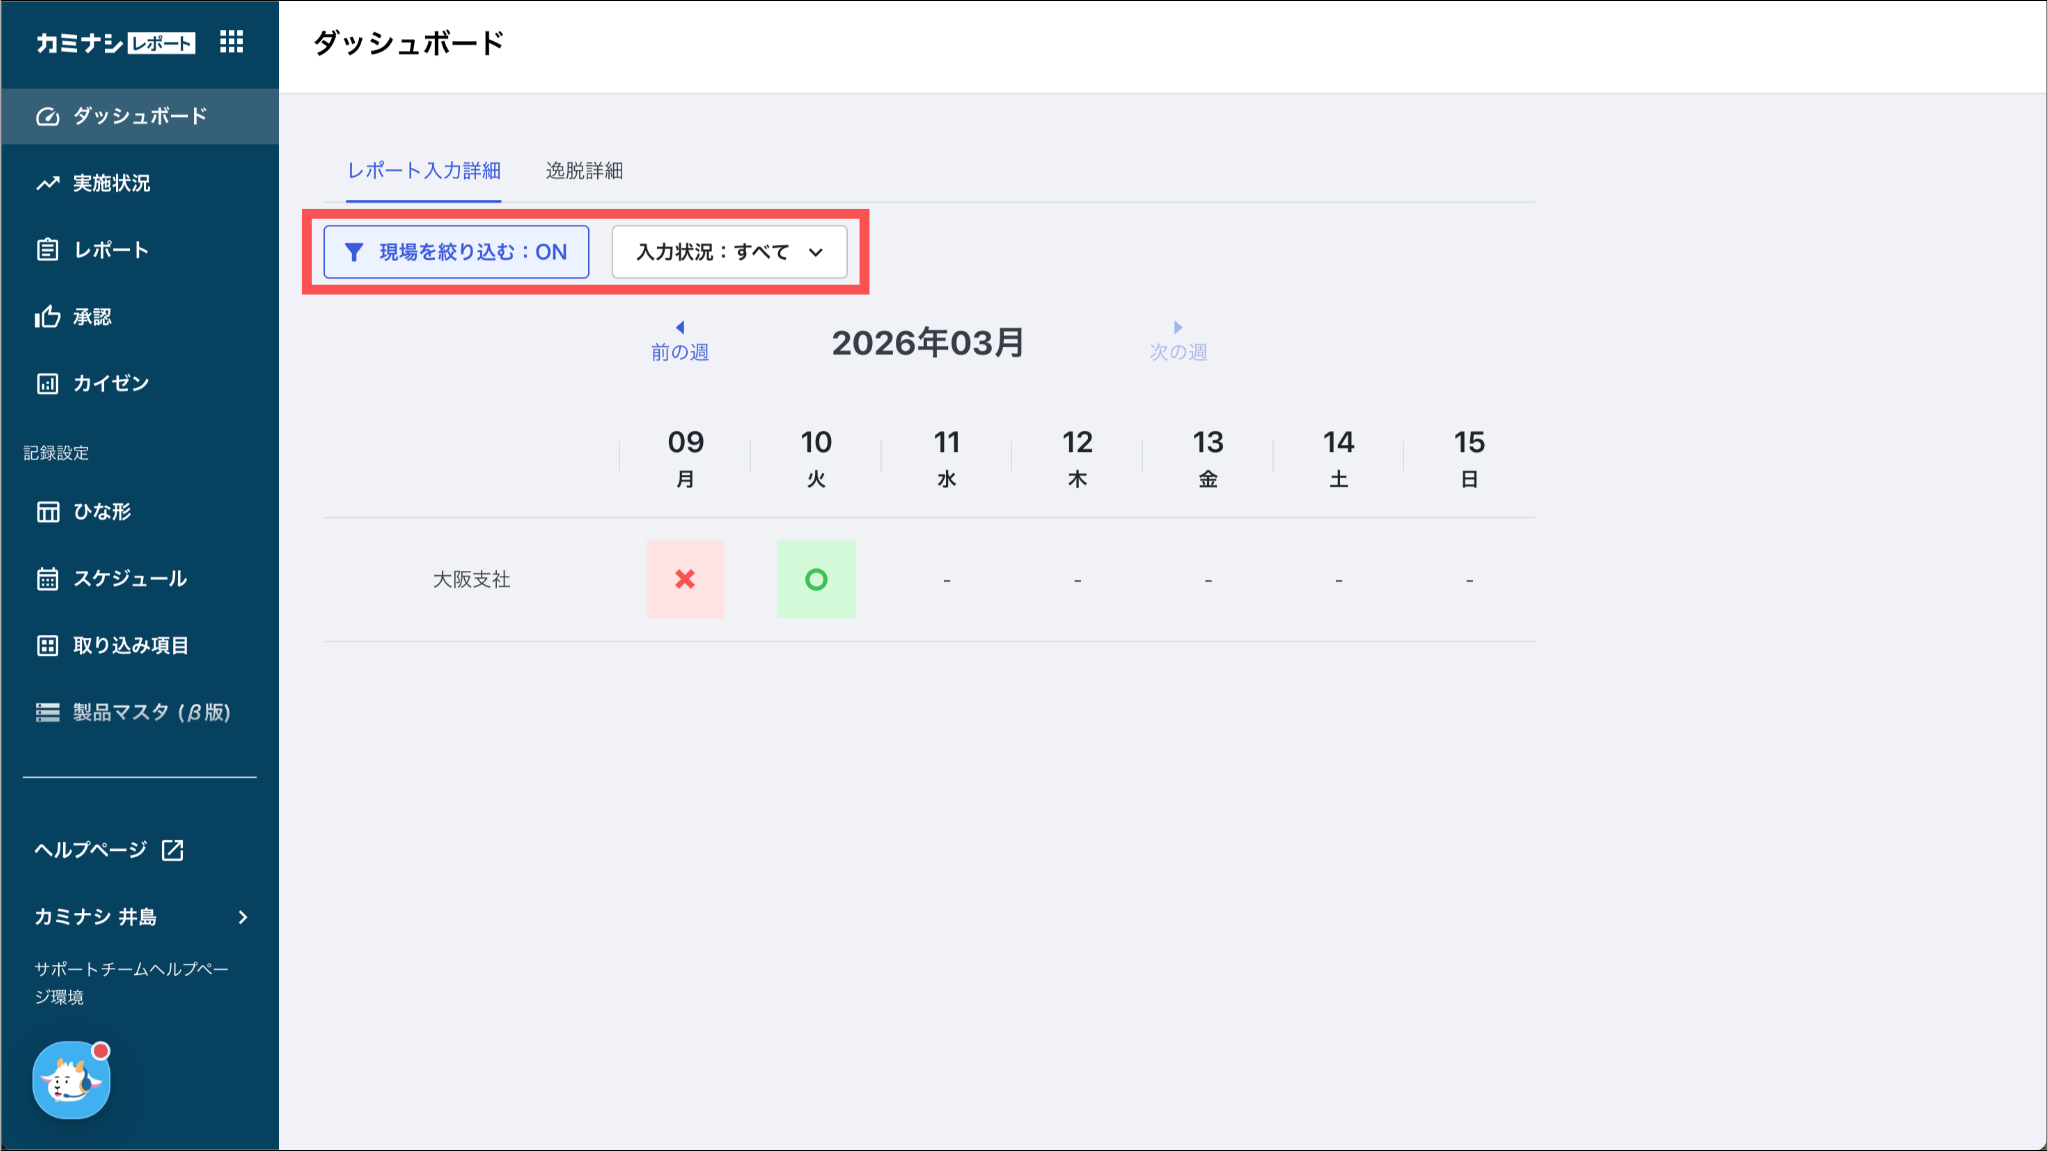The image size is (2048, 1151).
Task: Select the カイゼン chart icon
Action: coord(47,384)
